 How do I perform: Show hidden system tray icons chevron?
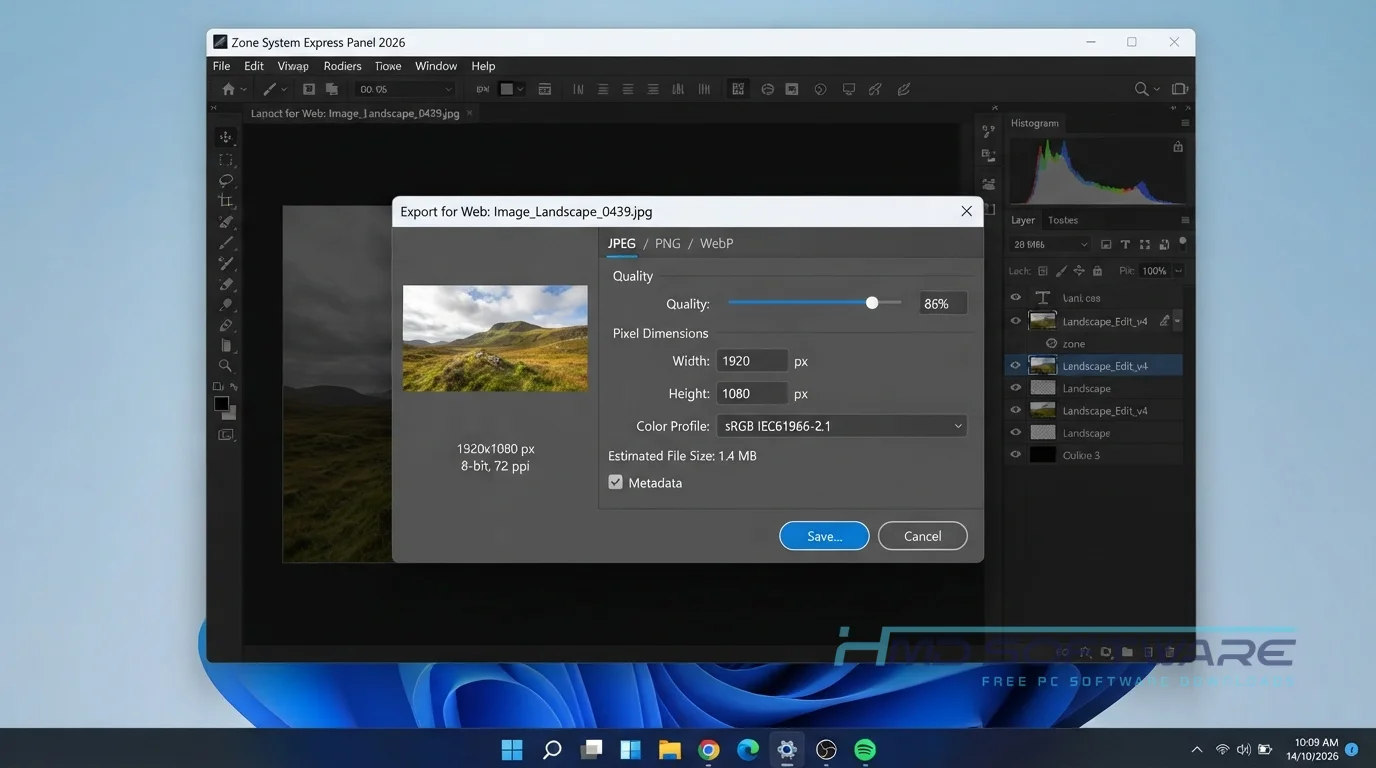point(1197,749)
